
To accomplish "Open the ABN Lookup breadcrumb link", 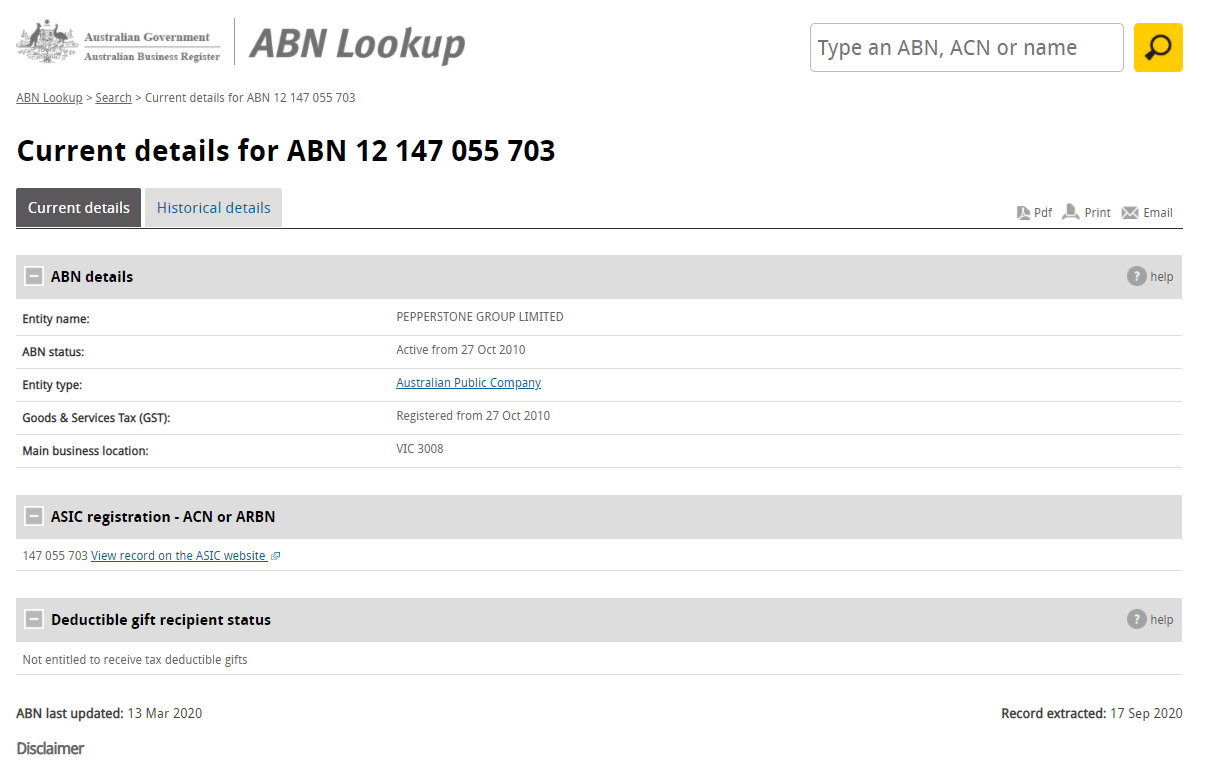I will [49, 98].
